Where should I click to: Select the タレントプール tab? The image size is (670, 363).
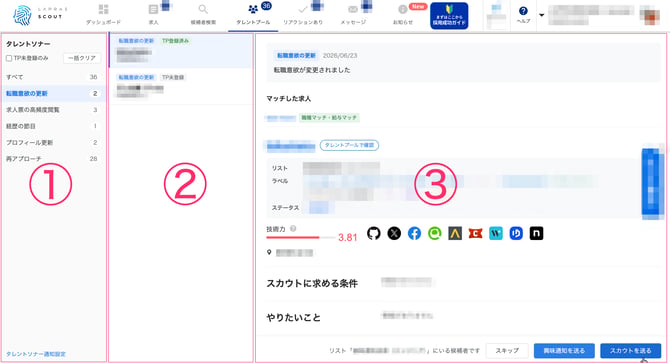click(x=253, y=15)
